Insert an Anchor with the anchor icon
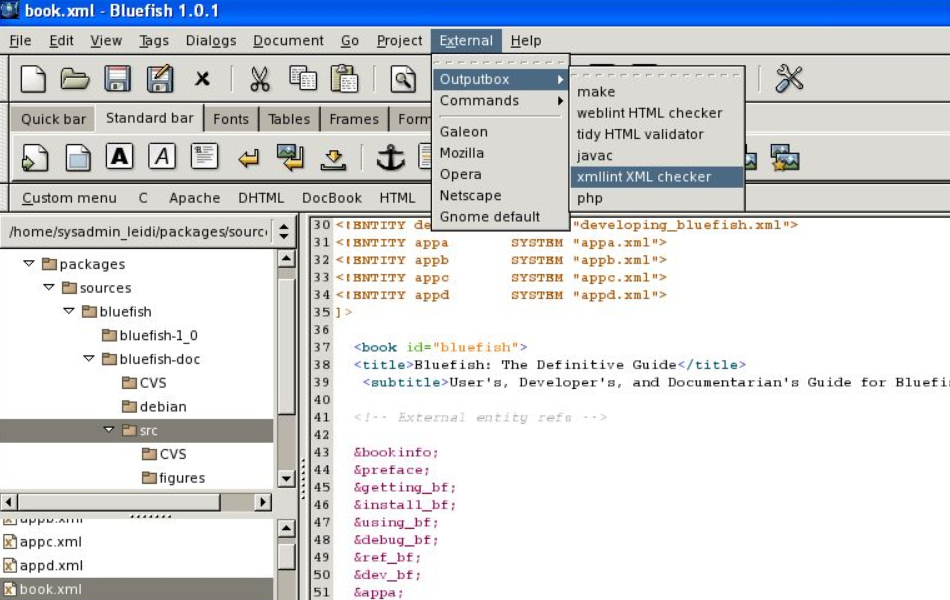The height and width of the screenshot is (600, 950). 390,158
